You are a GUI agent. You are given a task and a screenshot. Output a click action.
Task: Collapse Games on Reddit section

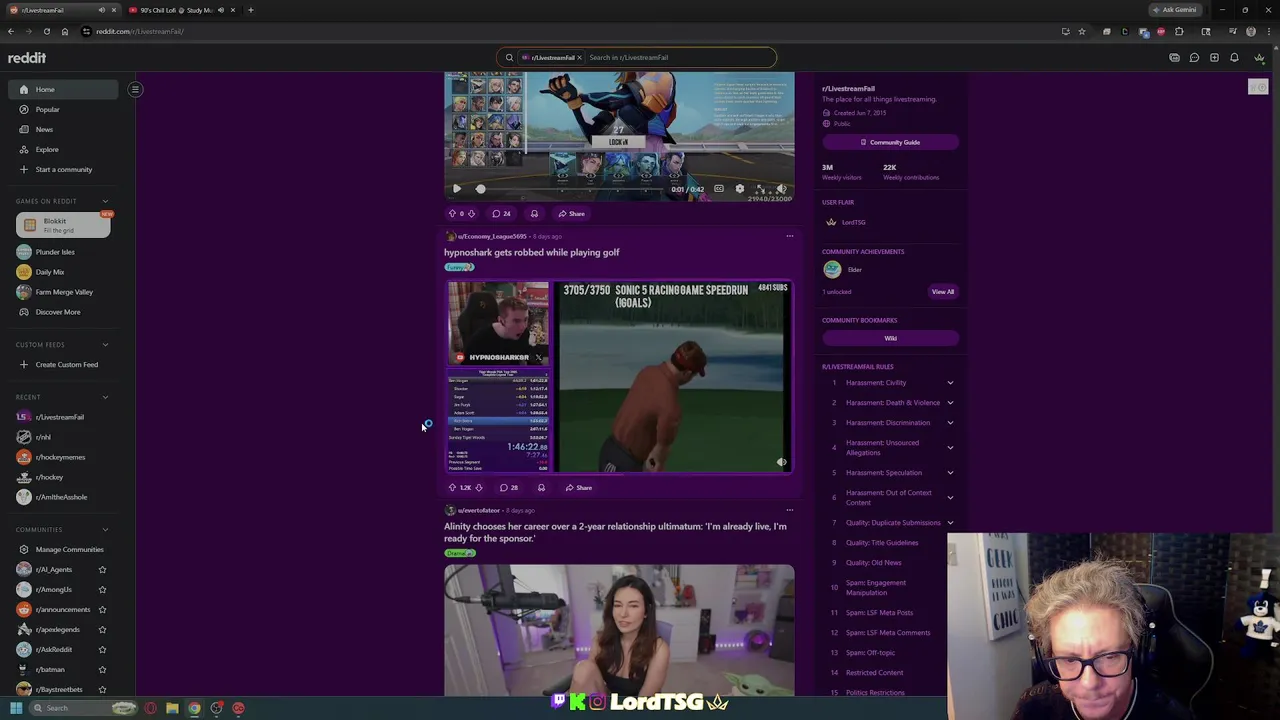105,201
